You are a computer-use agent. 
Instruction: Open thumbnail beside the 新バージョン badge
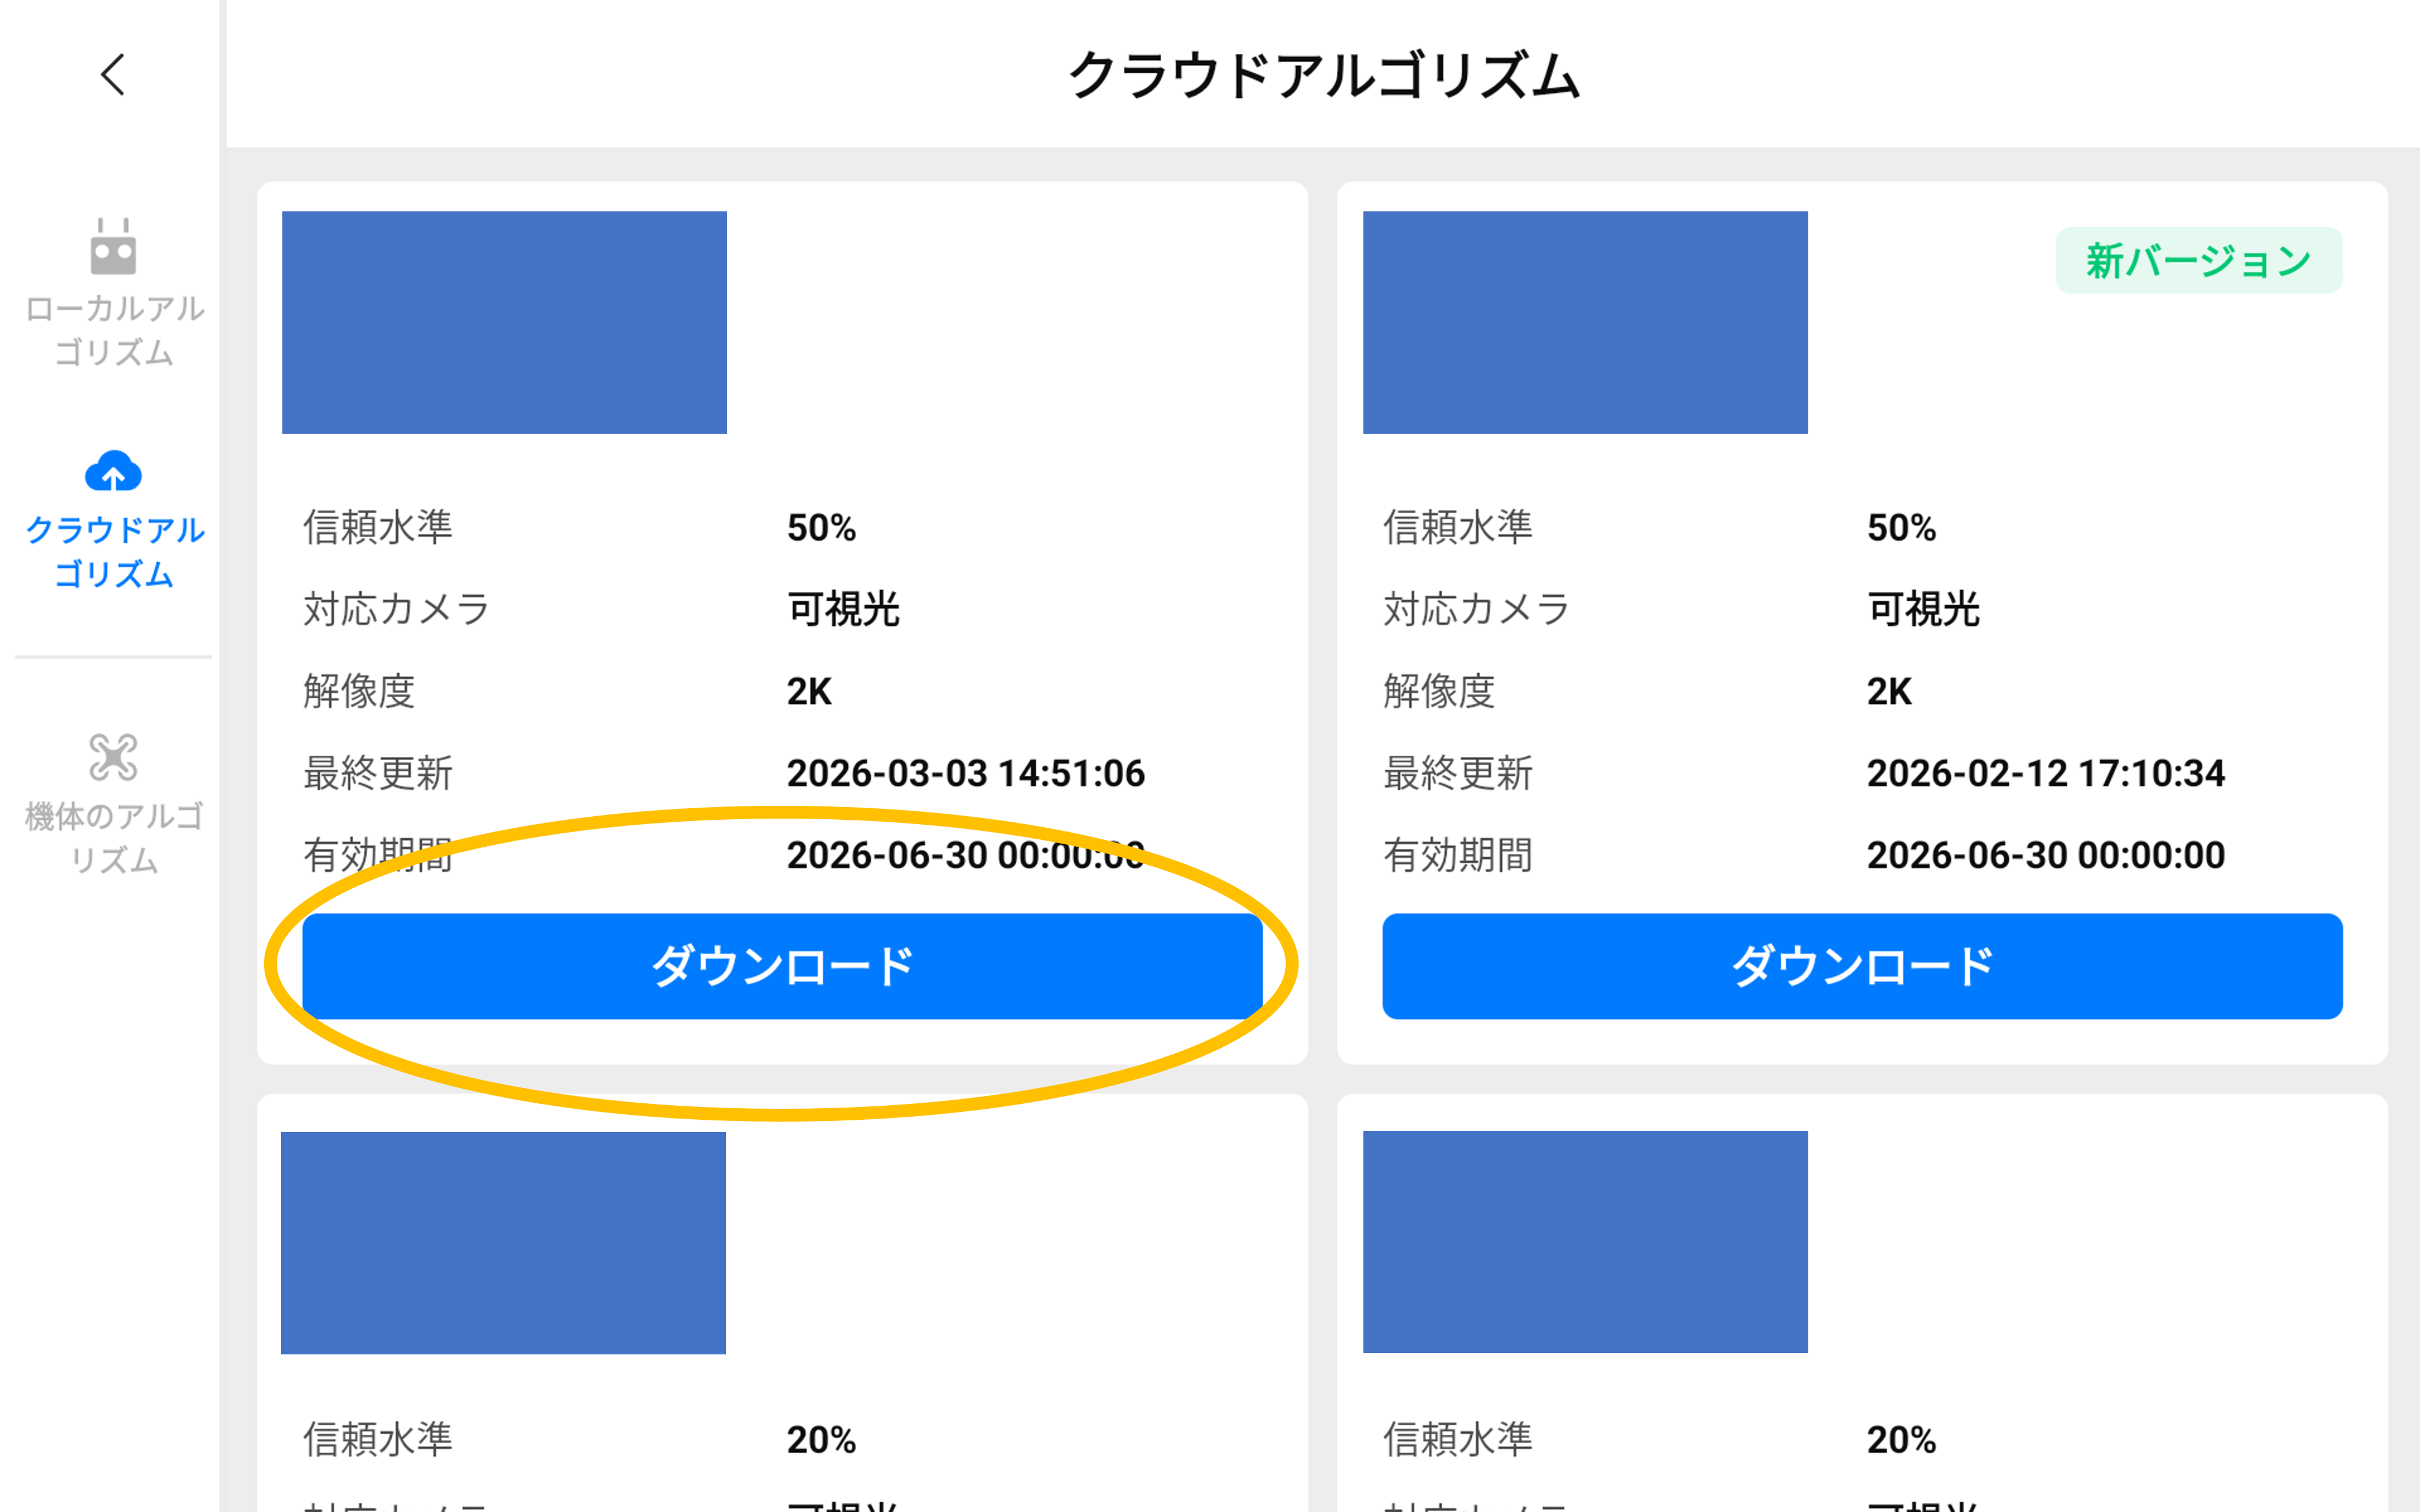[1585, 322]
